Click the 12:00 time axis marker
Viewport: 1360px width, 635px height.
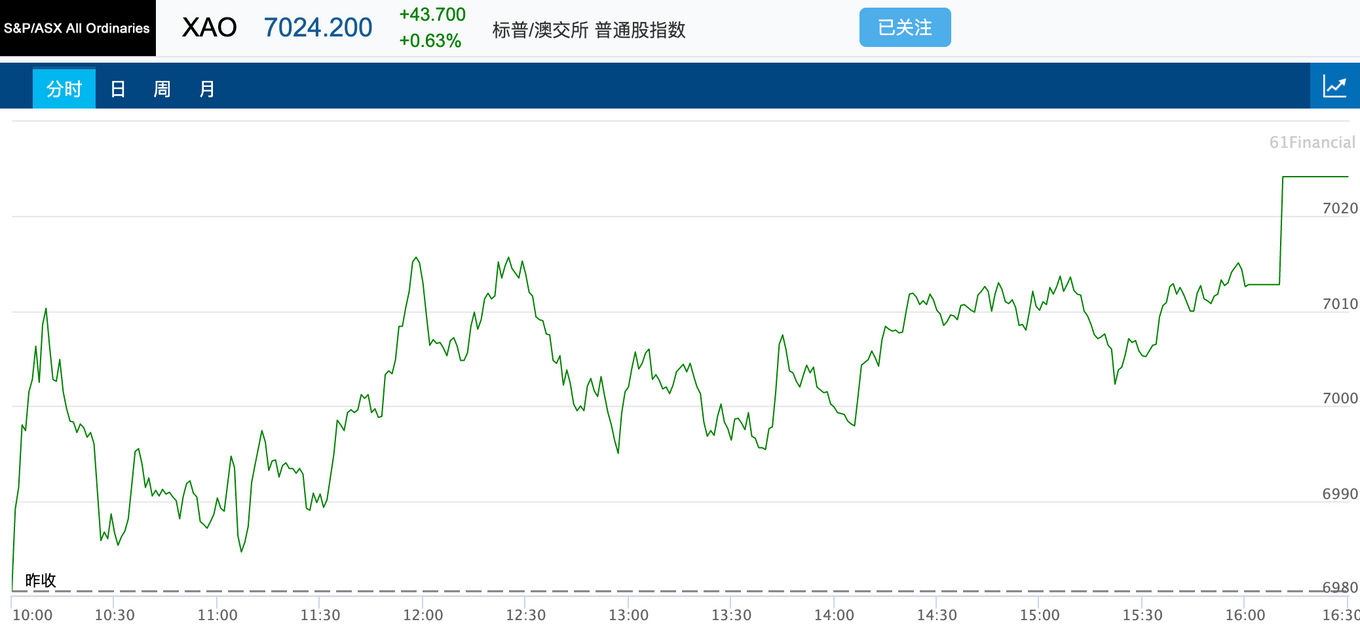pyautogui.click(x=423, y=615)
